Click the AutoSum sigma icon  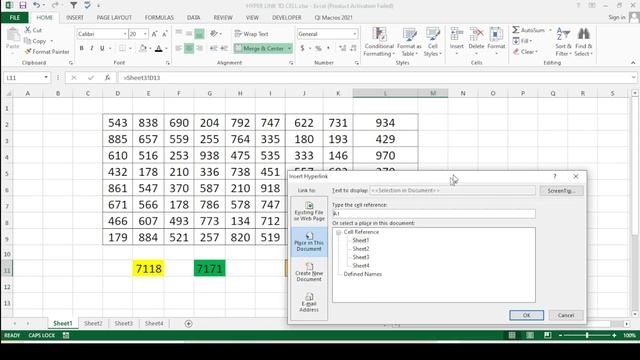tap(516, 30)
